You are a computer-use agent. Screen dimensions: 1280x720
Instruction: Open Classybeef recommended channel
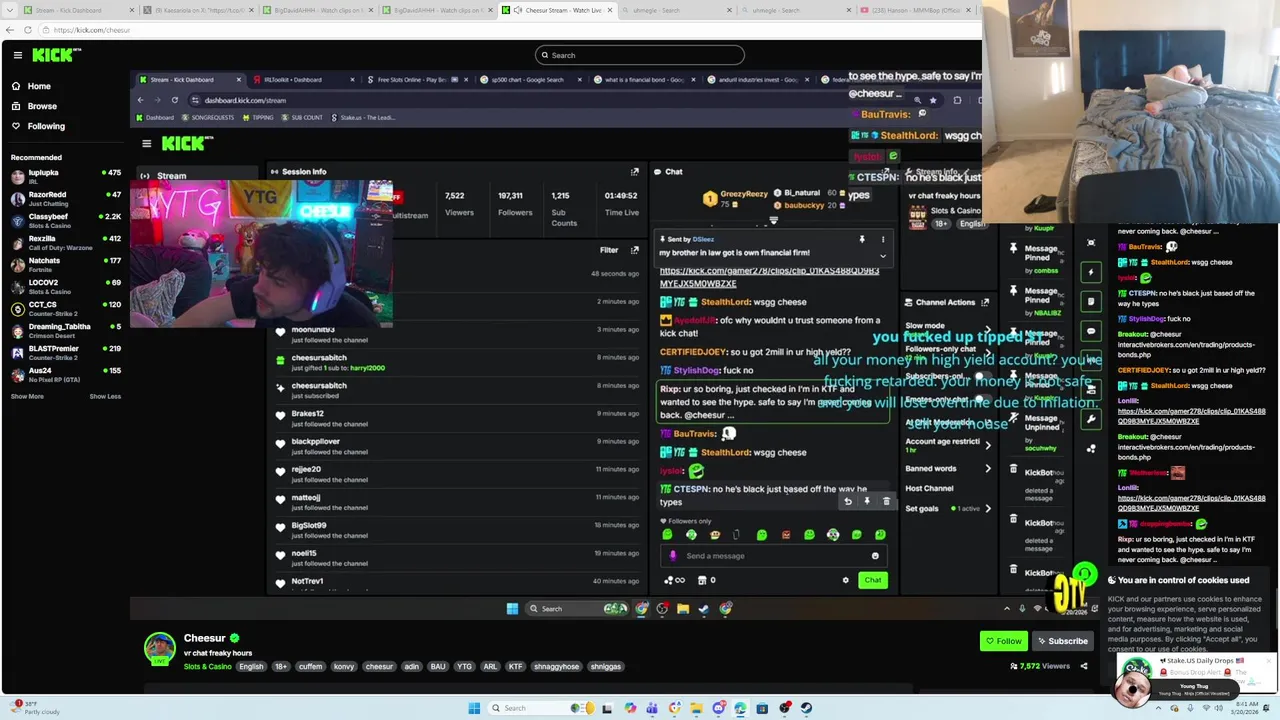65,221
